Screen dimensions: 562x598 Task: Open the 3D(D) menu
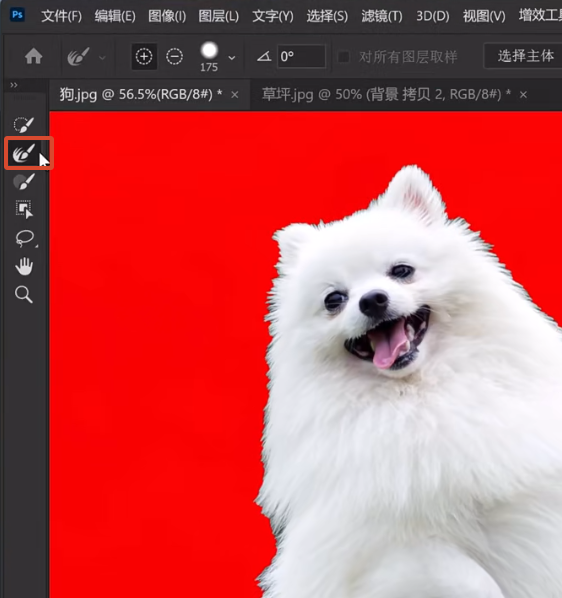pyautogui.click(x=433, y=16)
